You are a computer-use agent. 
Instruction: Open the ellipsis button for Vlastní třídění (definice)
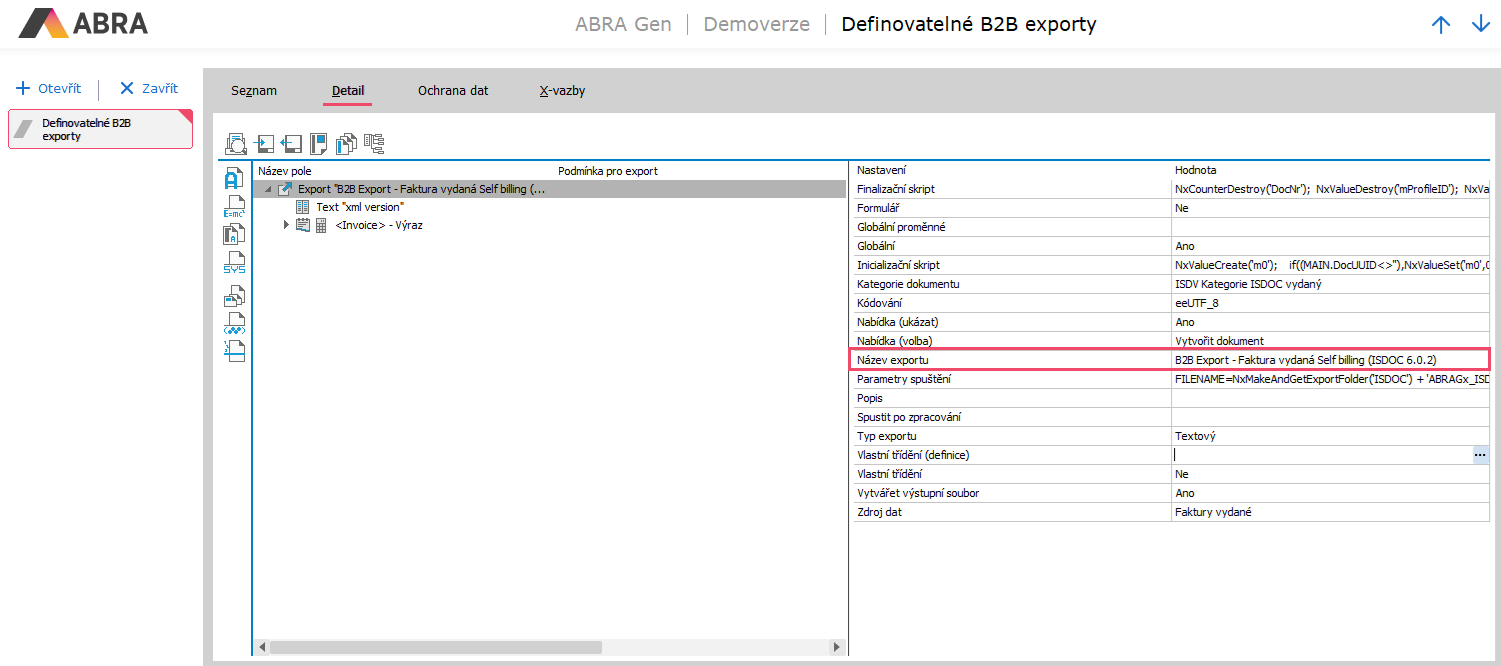pos(1480,455)
